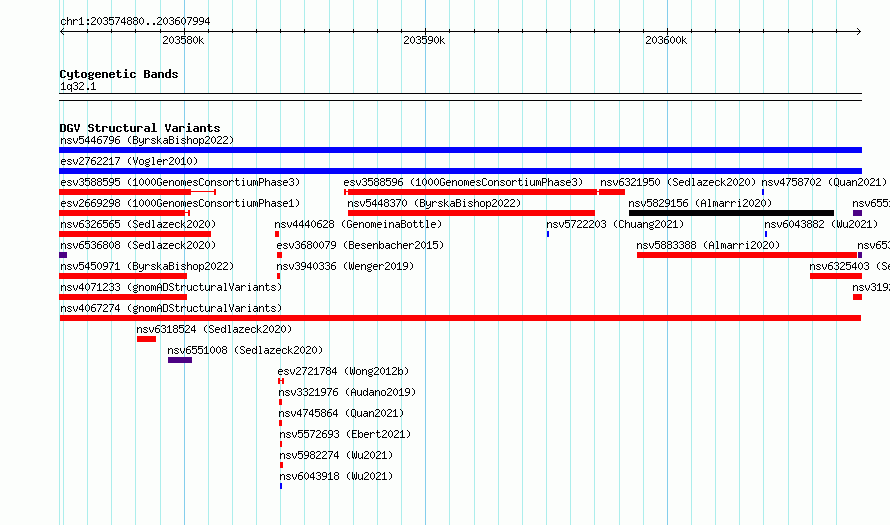Click nsv3940336 (Wenger2019) label
Viewport: 890px width, 525px height.
click(345, 266)
